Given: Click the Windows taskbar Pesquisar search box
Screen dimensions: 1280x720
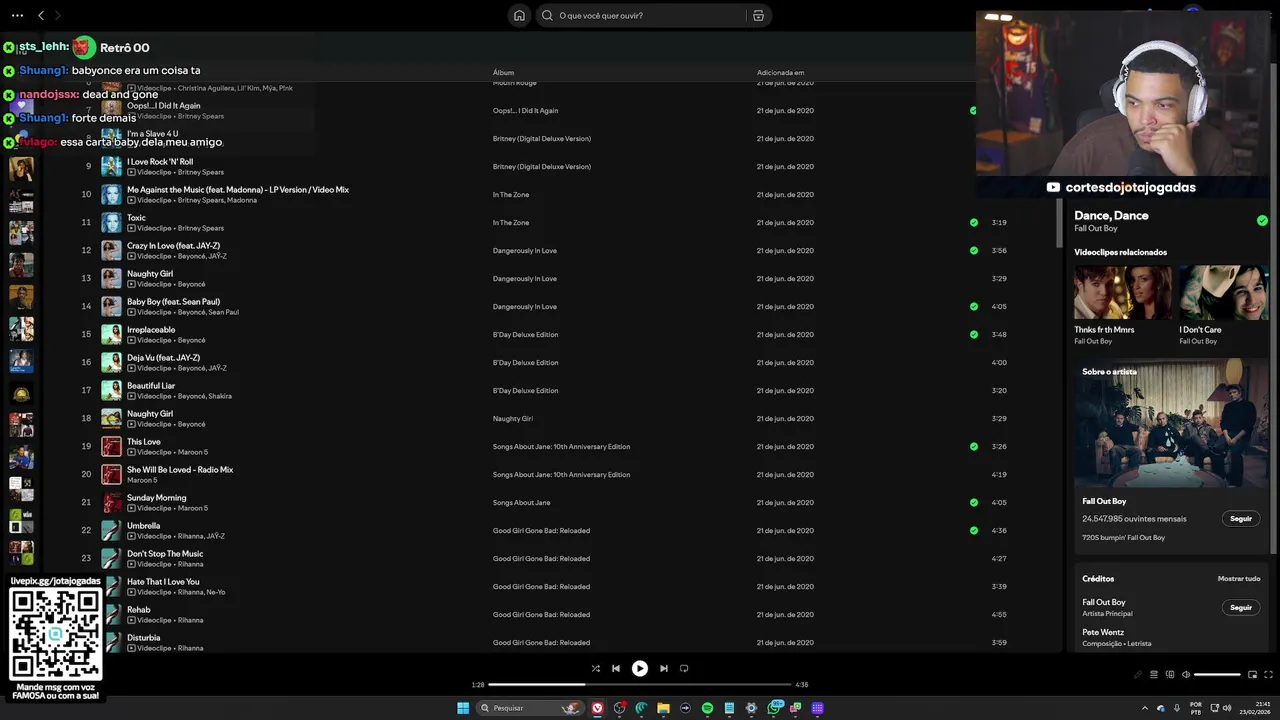Looking at the screenshot, I should pos(529,708).
